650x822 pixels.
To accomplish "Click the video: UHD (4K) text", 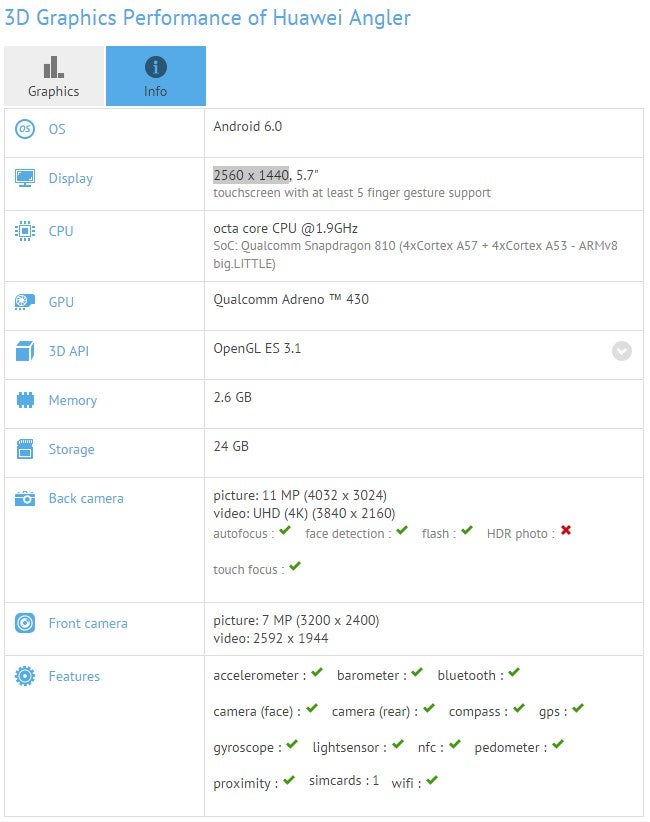I will tap(304, 513).
